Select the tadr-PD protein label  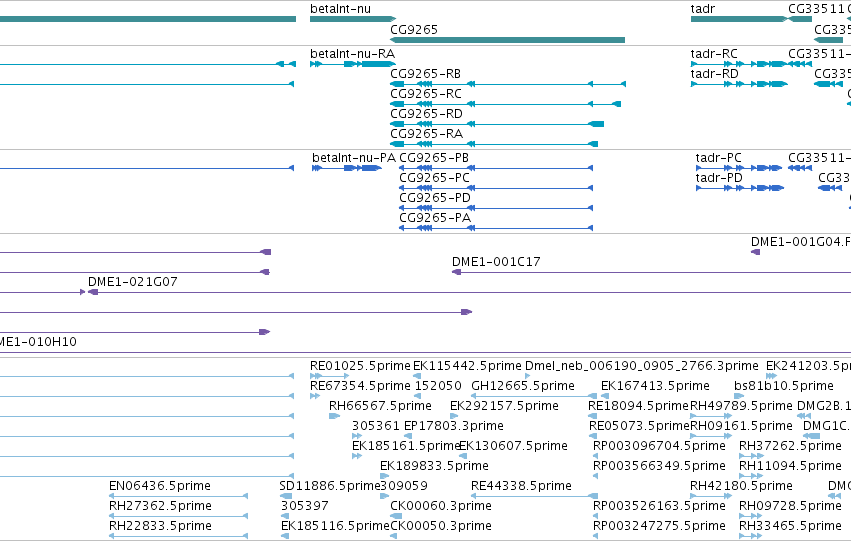point(719,178)
